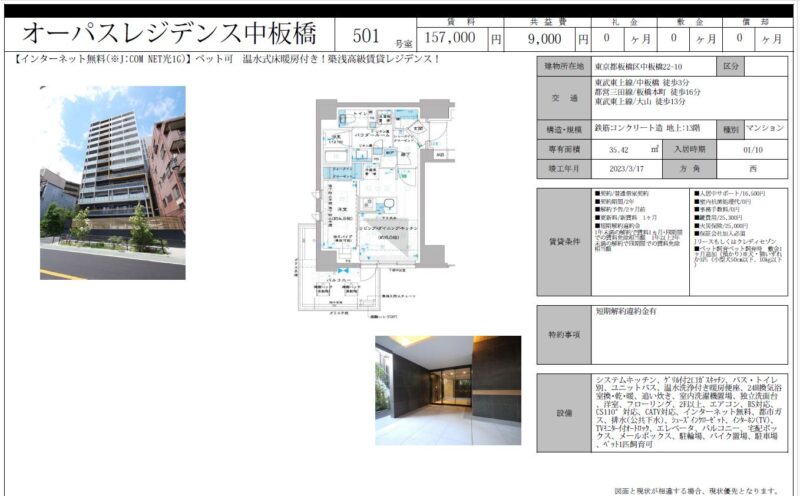The height and width of the screenshot is (496, 800).
Task: Click the property title オーパスレジデンス中板橋
Action: click(x=168, y=35)
